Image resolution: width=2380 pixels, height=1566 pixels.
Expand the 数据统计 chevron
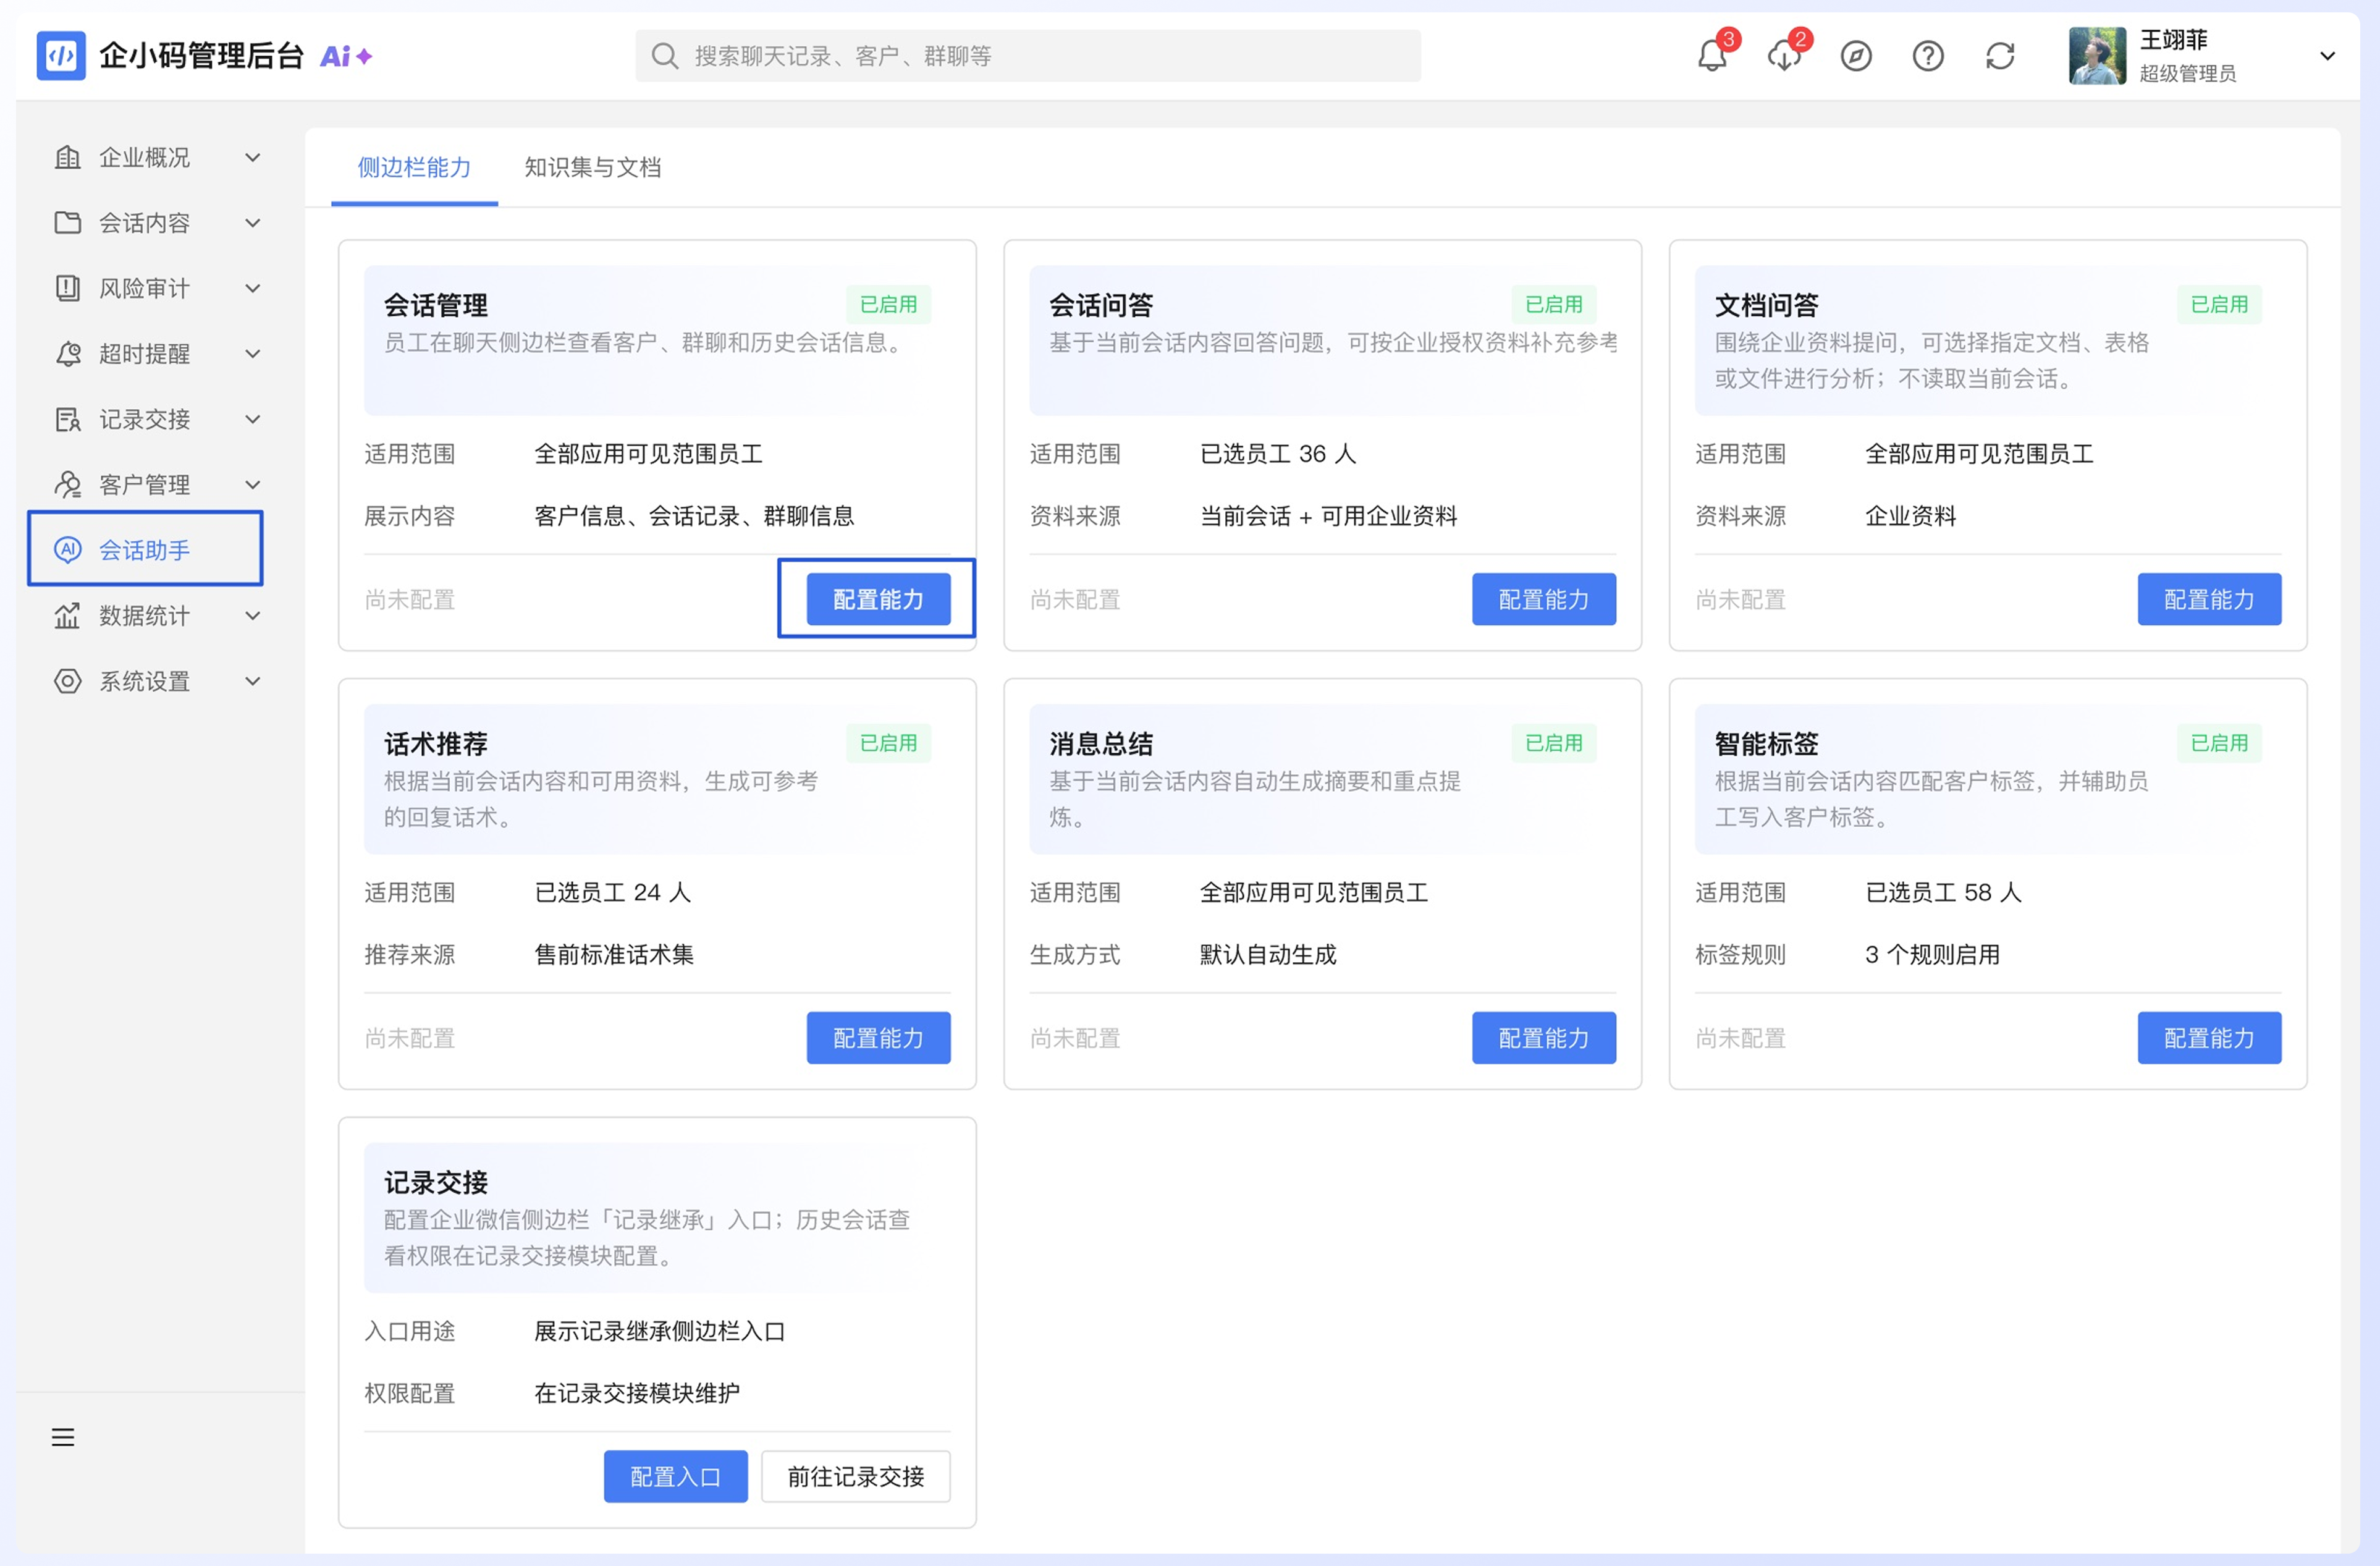pos(253,615)
